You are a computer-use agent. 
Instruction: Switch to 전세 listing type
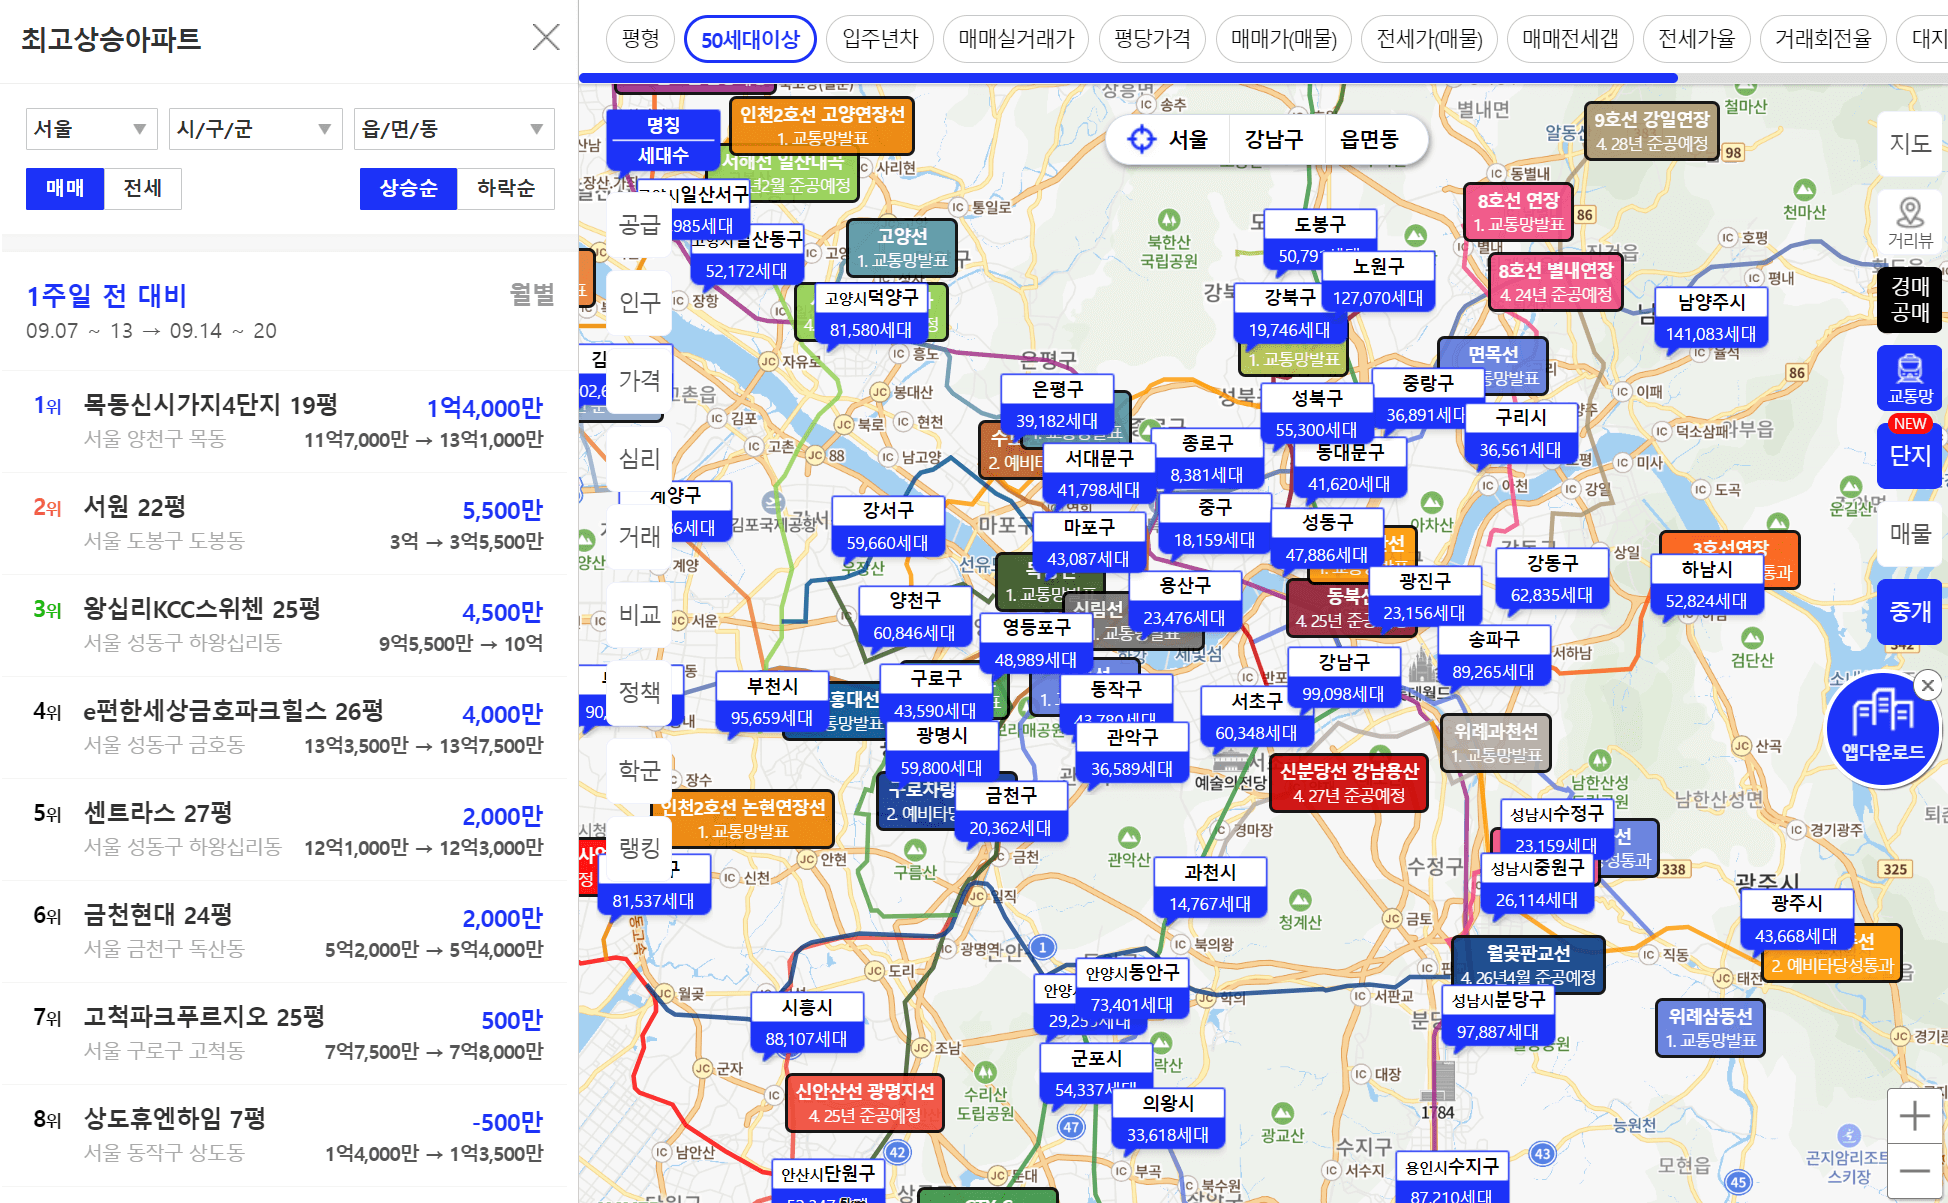tap(142, 188)
